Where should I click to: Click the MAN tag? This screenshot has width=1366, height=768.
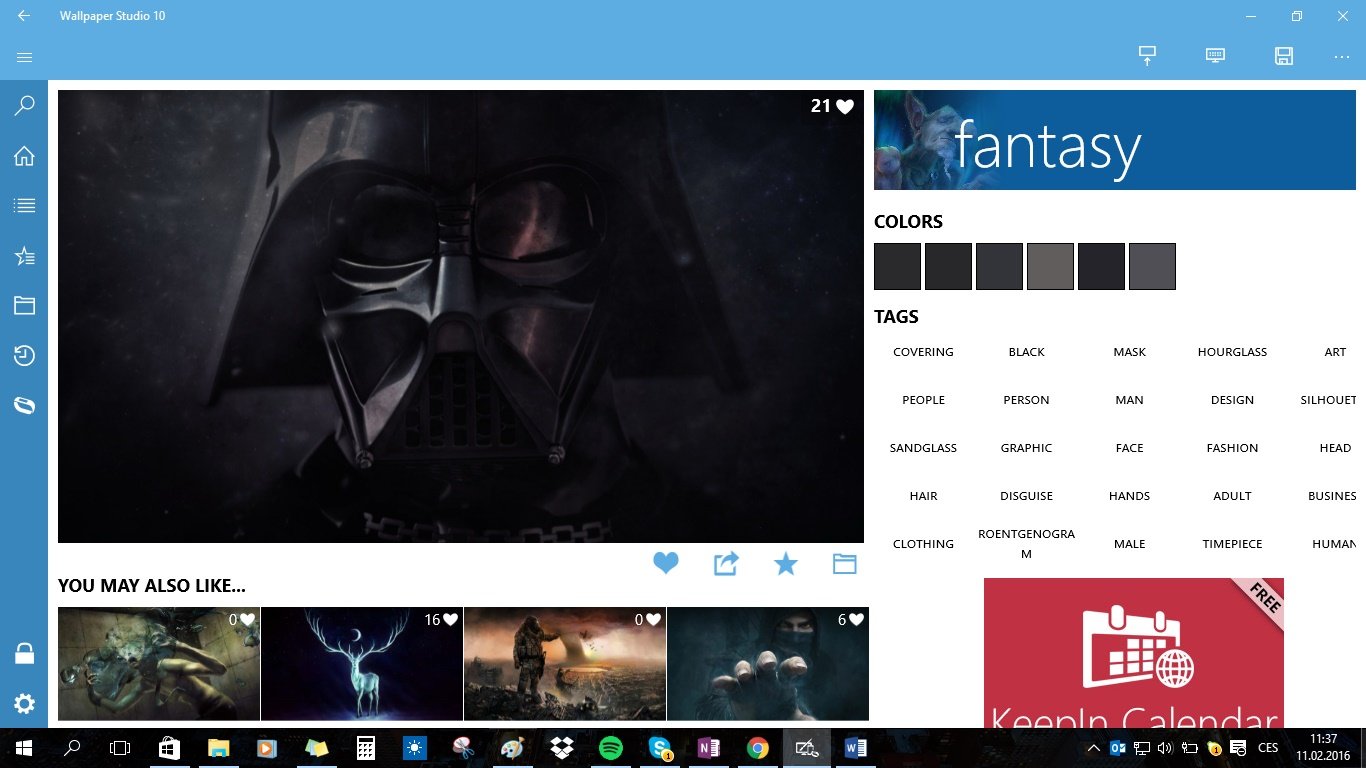(1129, 400)
